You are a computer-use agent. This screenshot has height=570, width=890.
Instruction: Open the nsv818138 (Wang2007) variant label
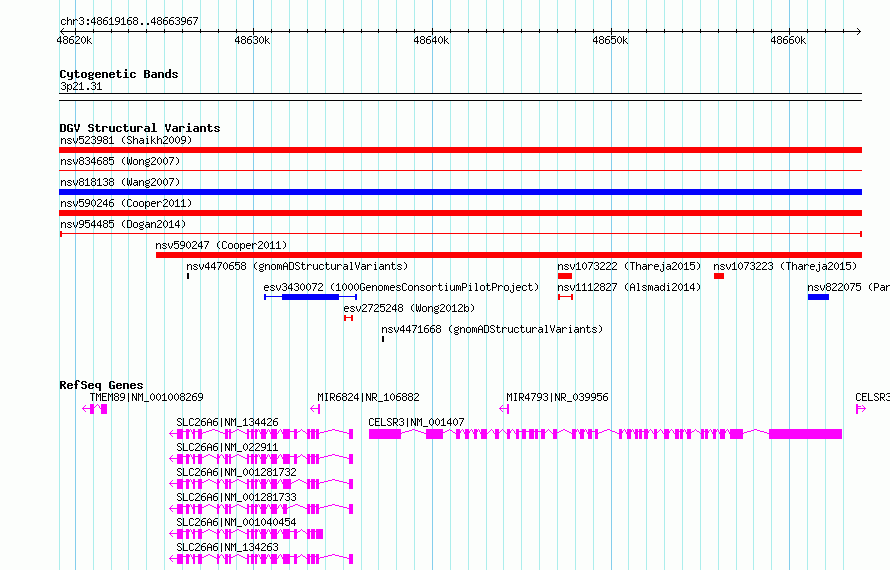(120, 182)
